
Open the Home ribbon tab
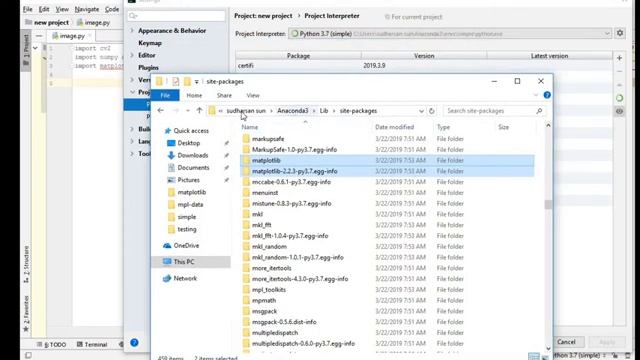pos(194,95)
